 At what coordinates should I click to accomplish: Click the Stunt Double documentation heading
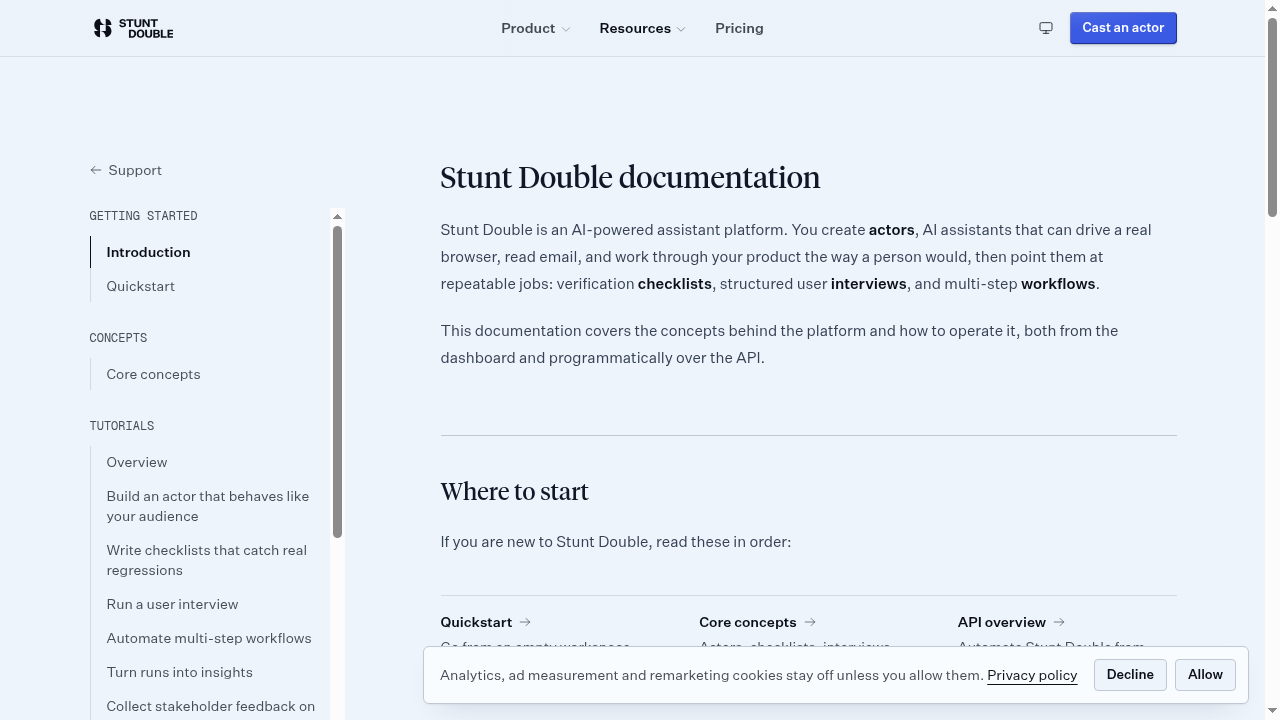630,178
